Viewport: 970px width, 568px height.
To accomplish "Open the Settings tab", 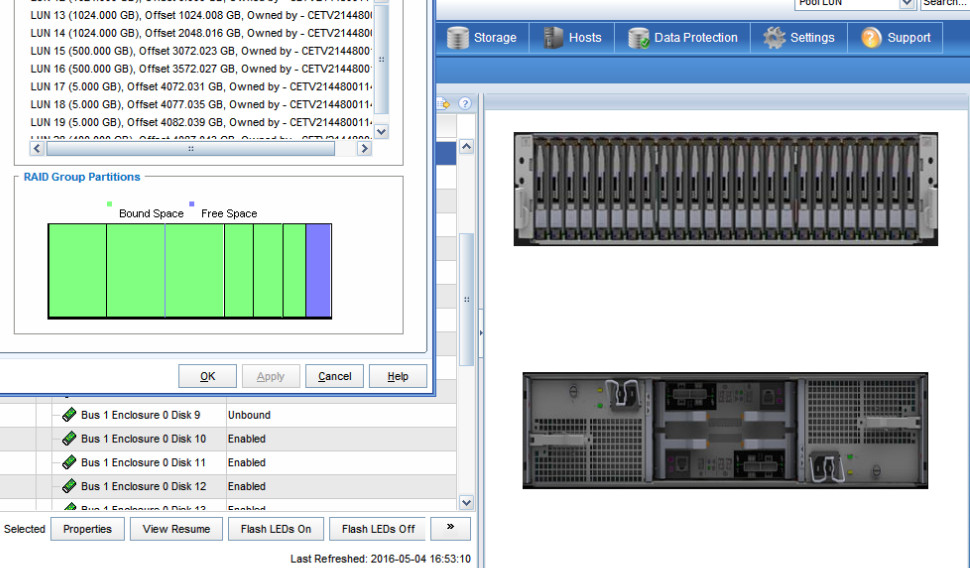I will (799, 38).
